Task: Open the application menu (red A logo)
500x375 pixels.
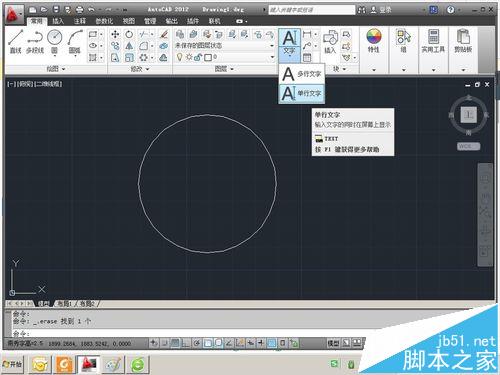Action: pos(13,14)
